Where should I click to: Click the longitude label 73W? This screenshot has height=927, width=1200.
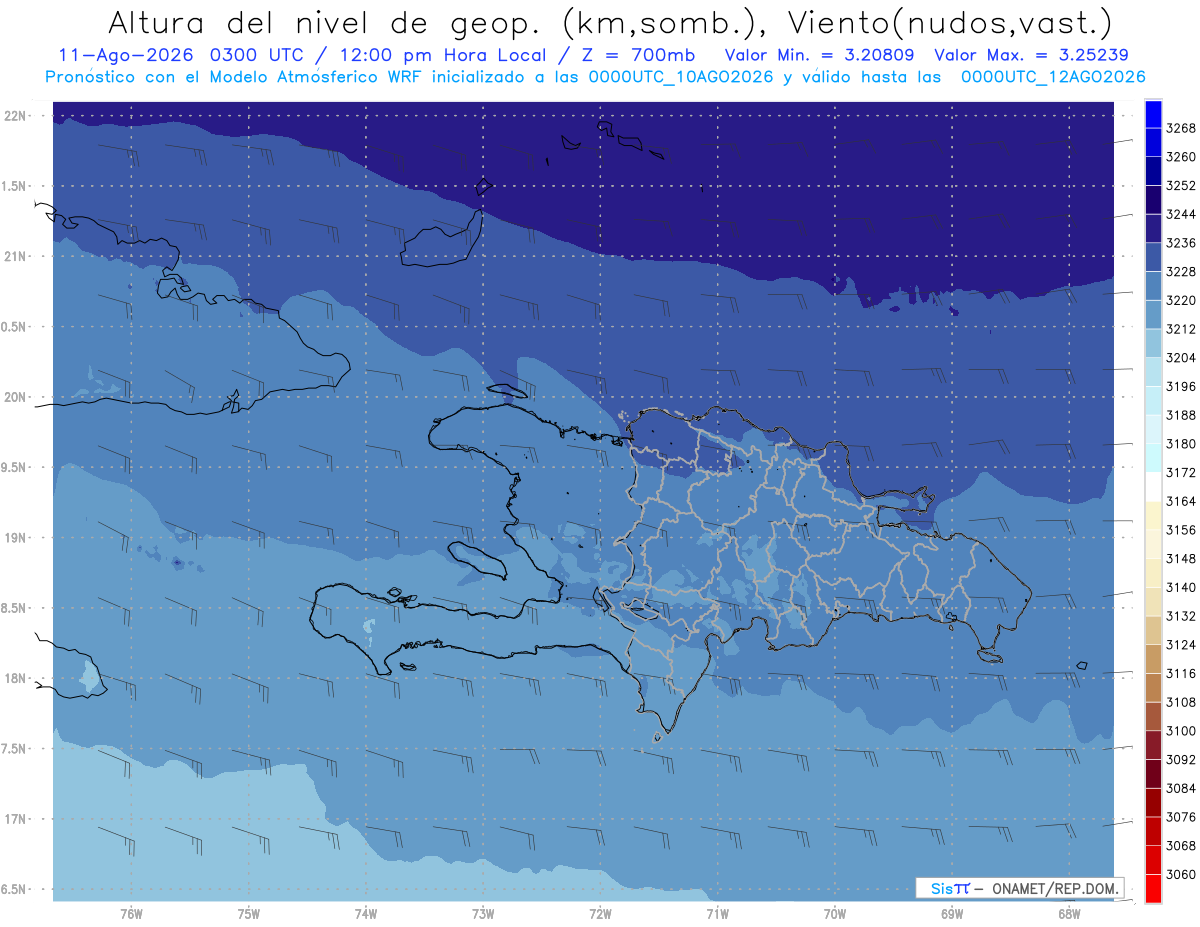point(483,913)
